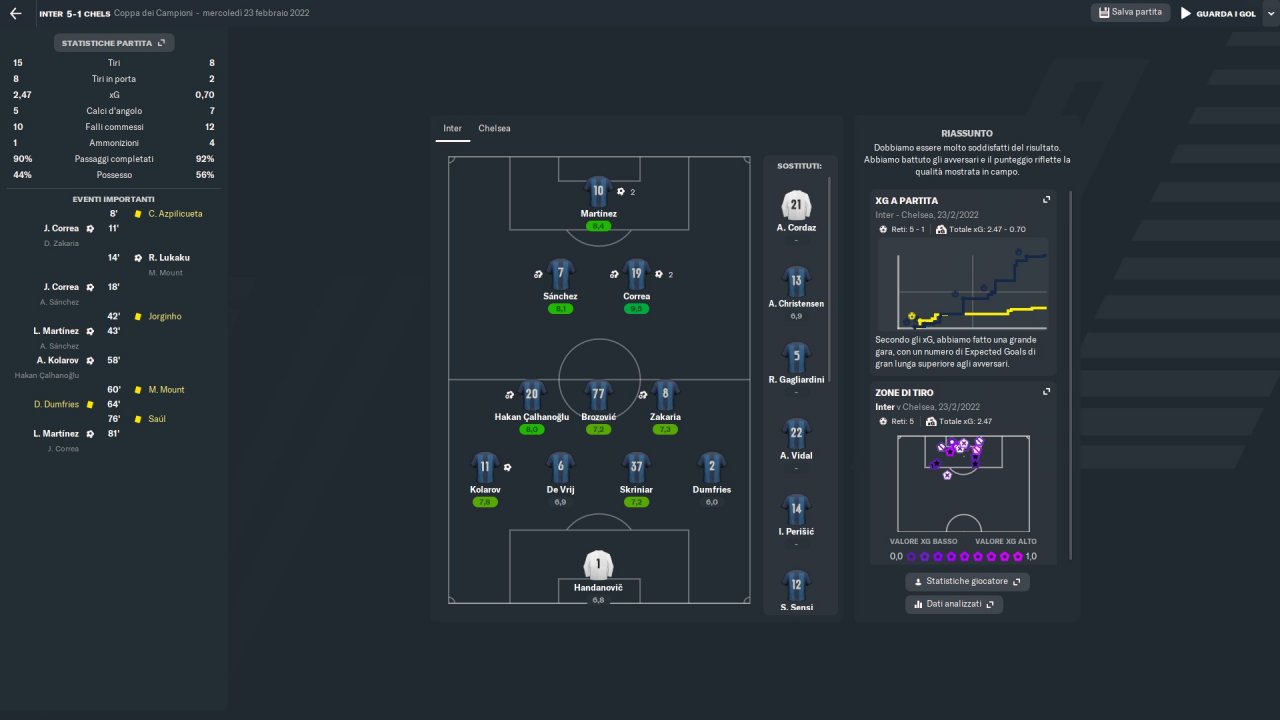Click the goal icon for Correa's 11' goal

coord(90,228)
